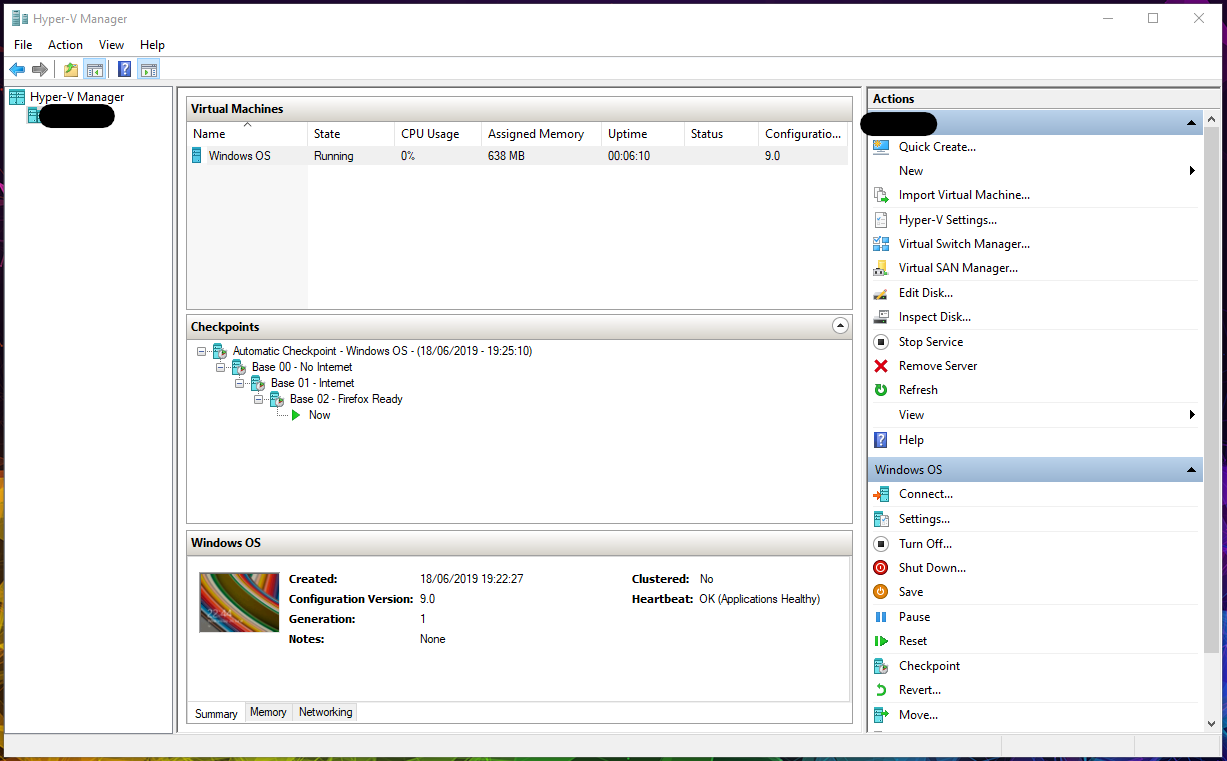The height and width of the screenshot is (761, 1227).
Task: Collapse the Base 01 - Internet node
Action: (240, 383)
